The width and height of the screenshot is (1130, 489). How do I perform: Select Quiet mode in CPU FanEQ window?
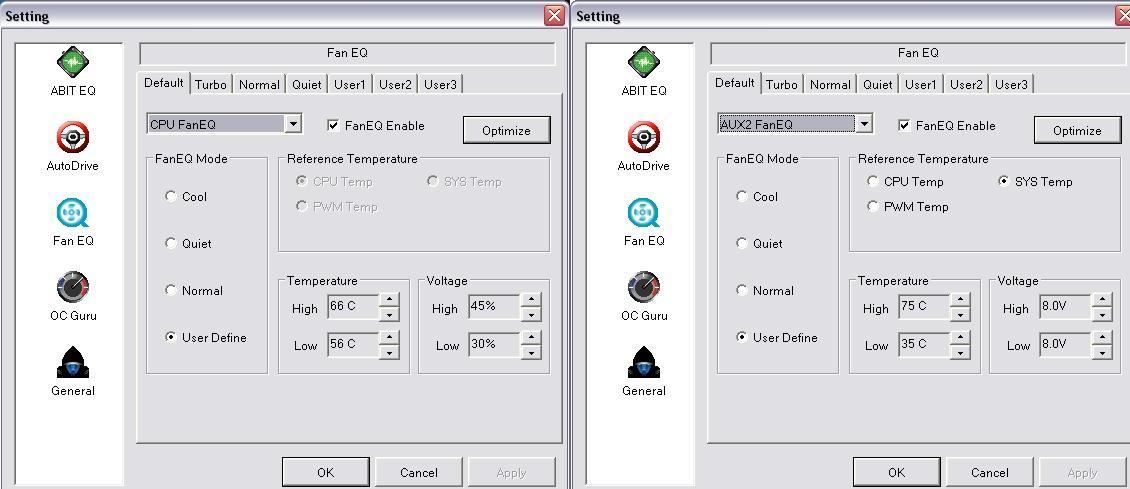171,243
